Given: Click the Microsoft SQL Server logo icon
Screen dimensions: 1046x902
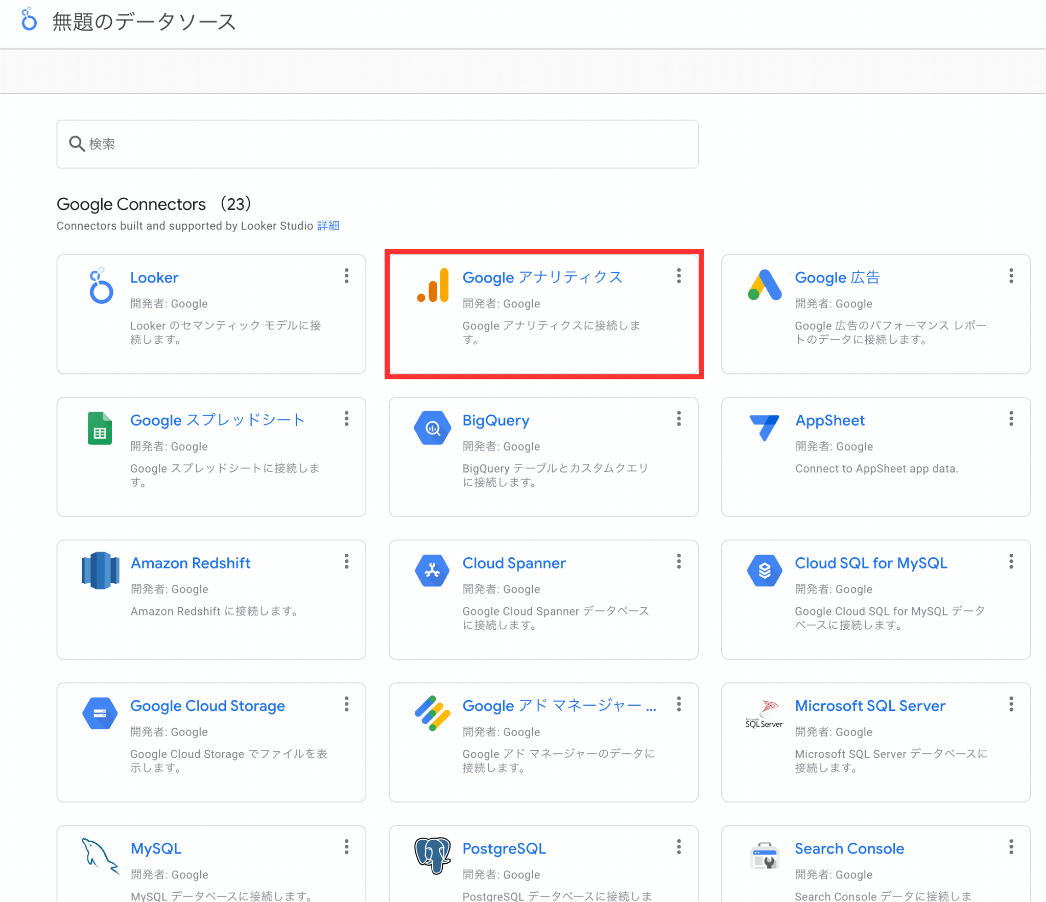Looking at the screenshot, I should (x=764, y=713).
